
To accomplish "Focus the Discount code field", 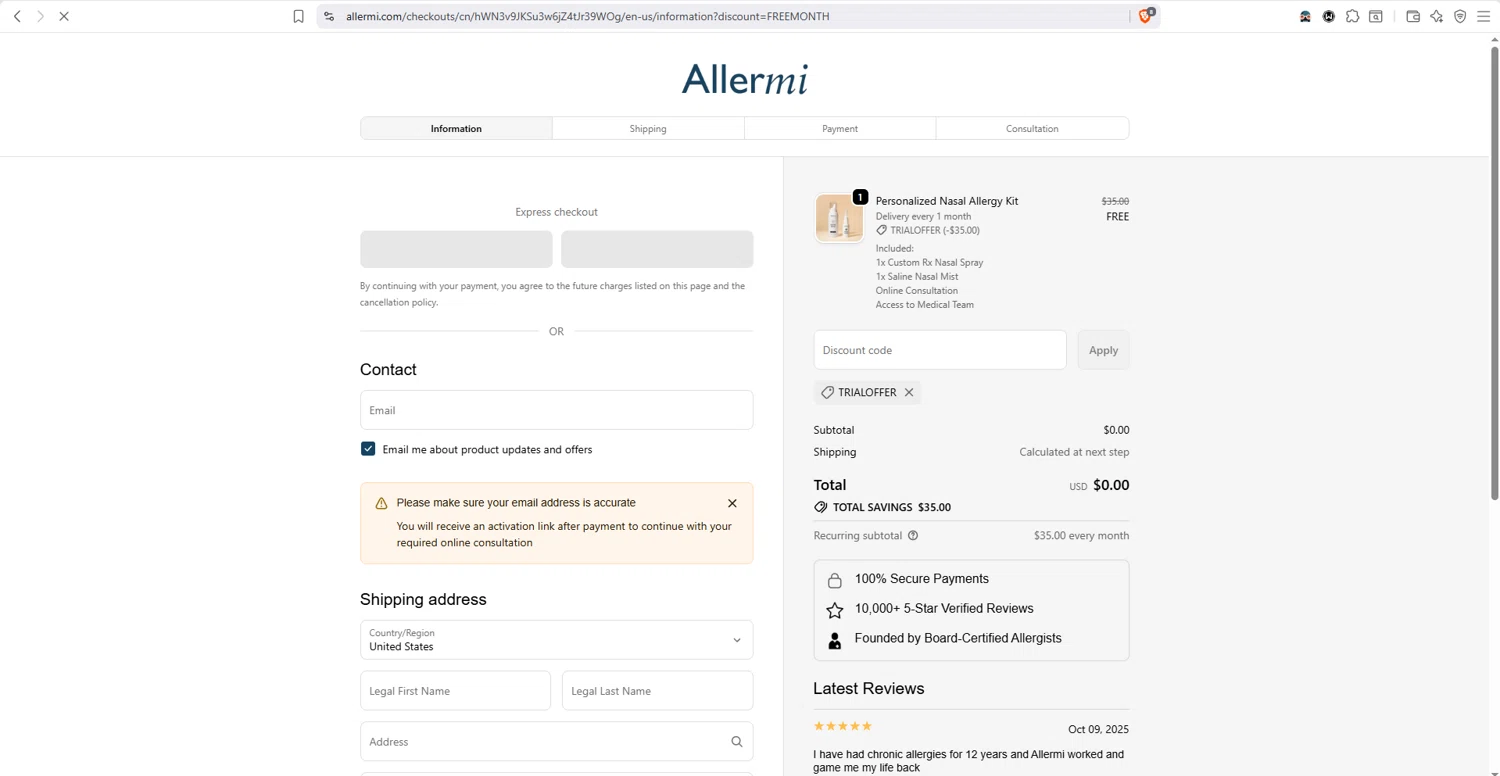I will point(940,350).
